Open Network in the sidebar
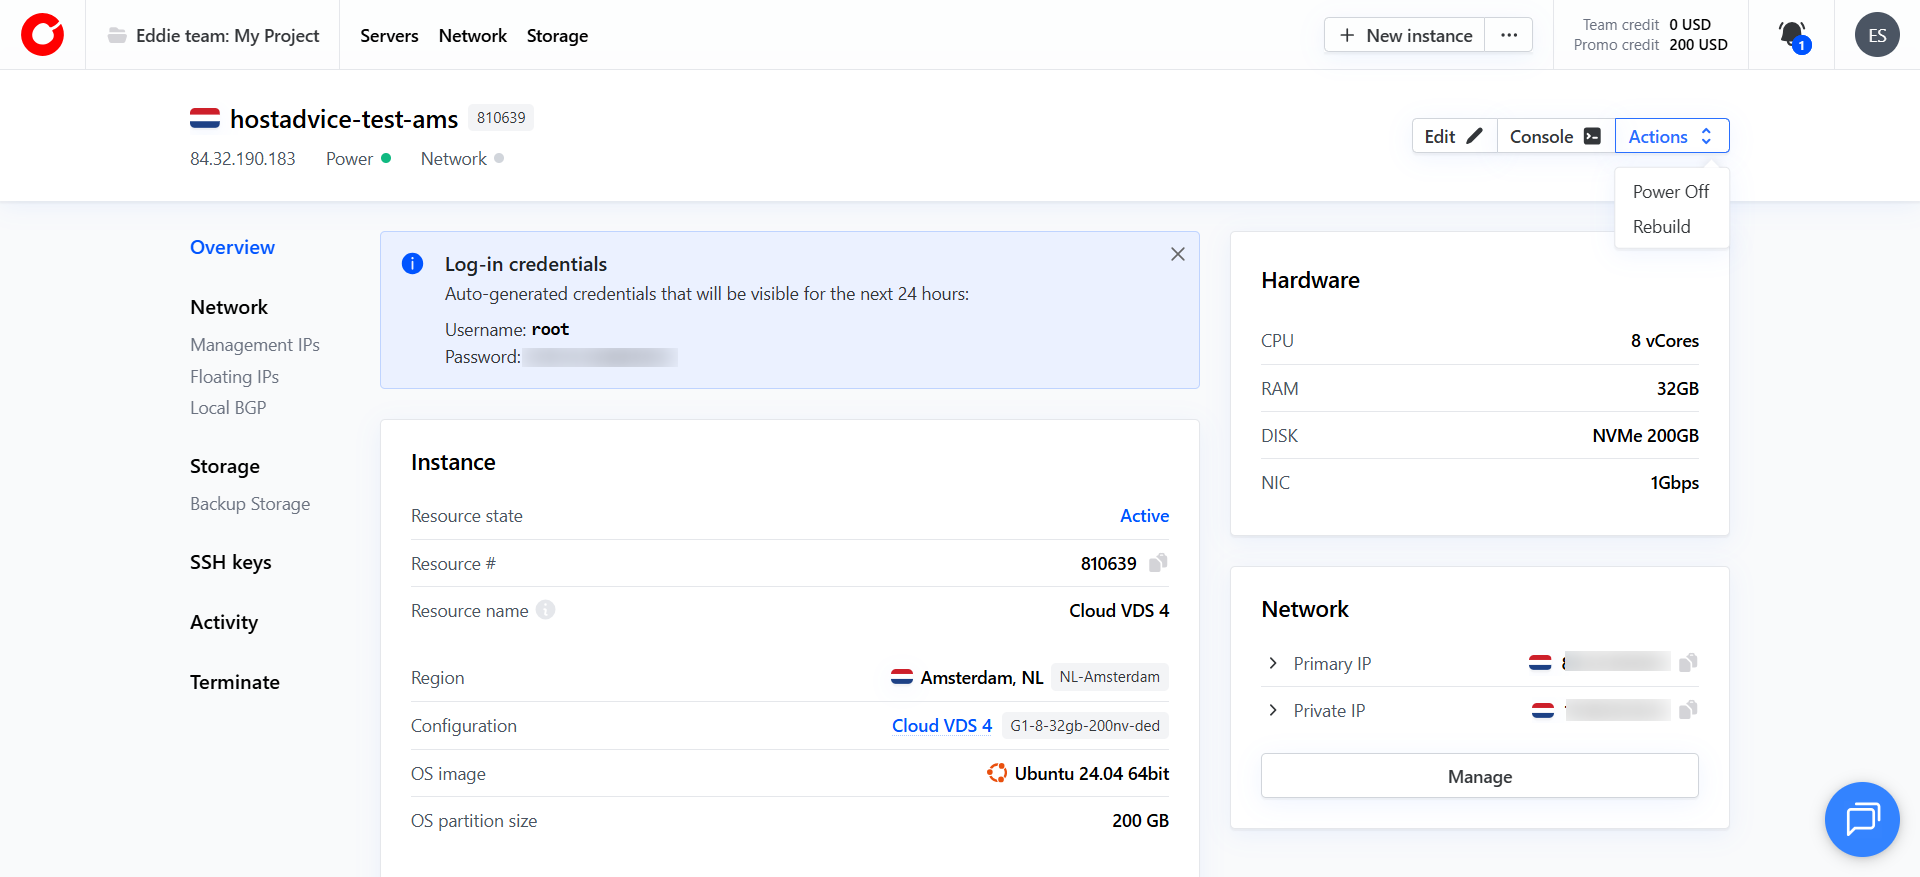 point(229,307)
